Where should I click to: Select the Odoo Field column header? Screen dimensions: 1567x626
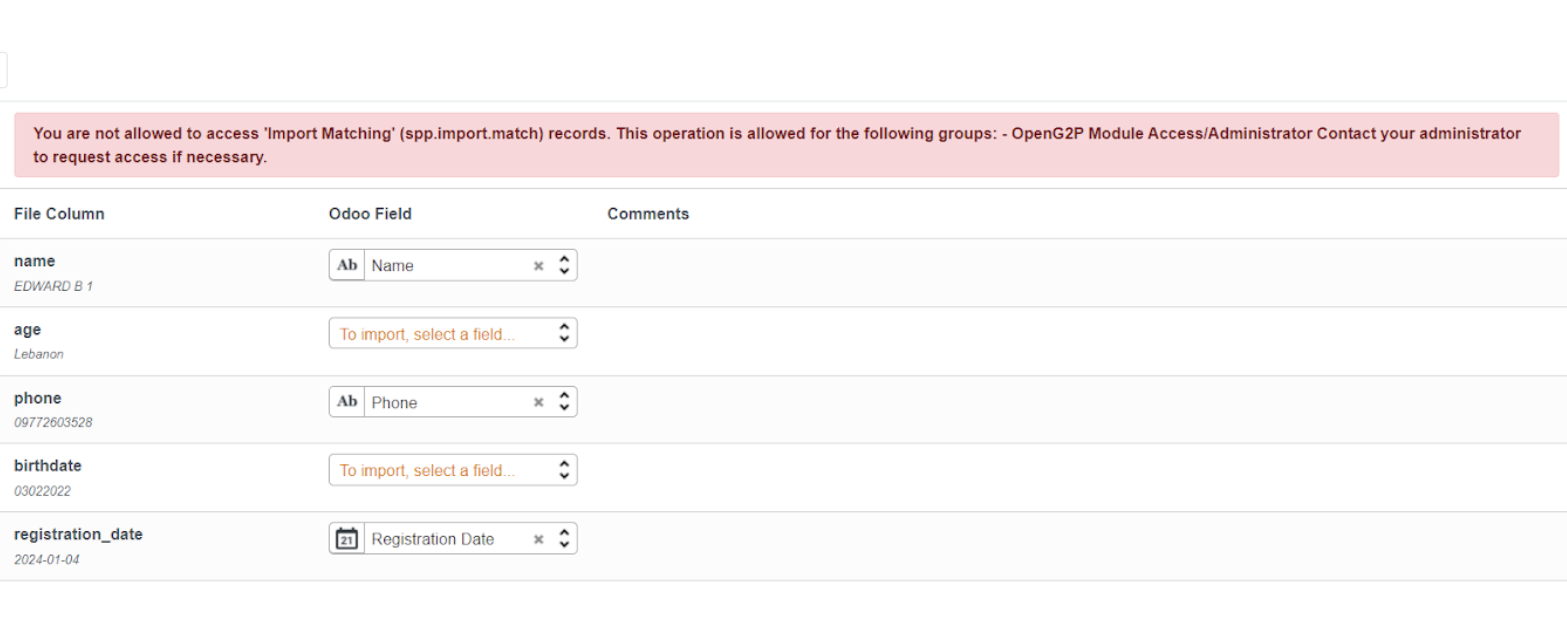point(370,213)
